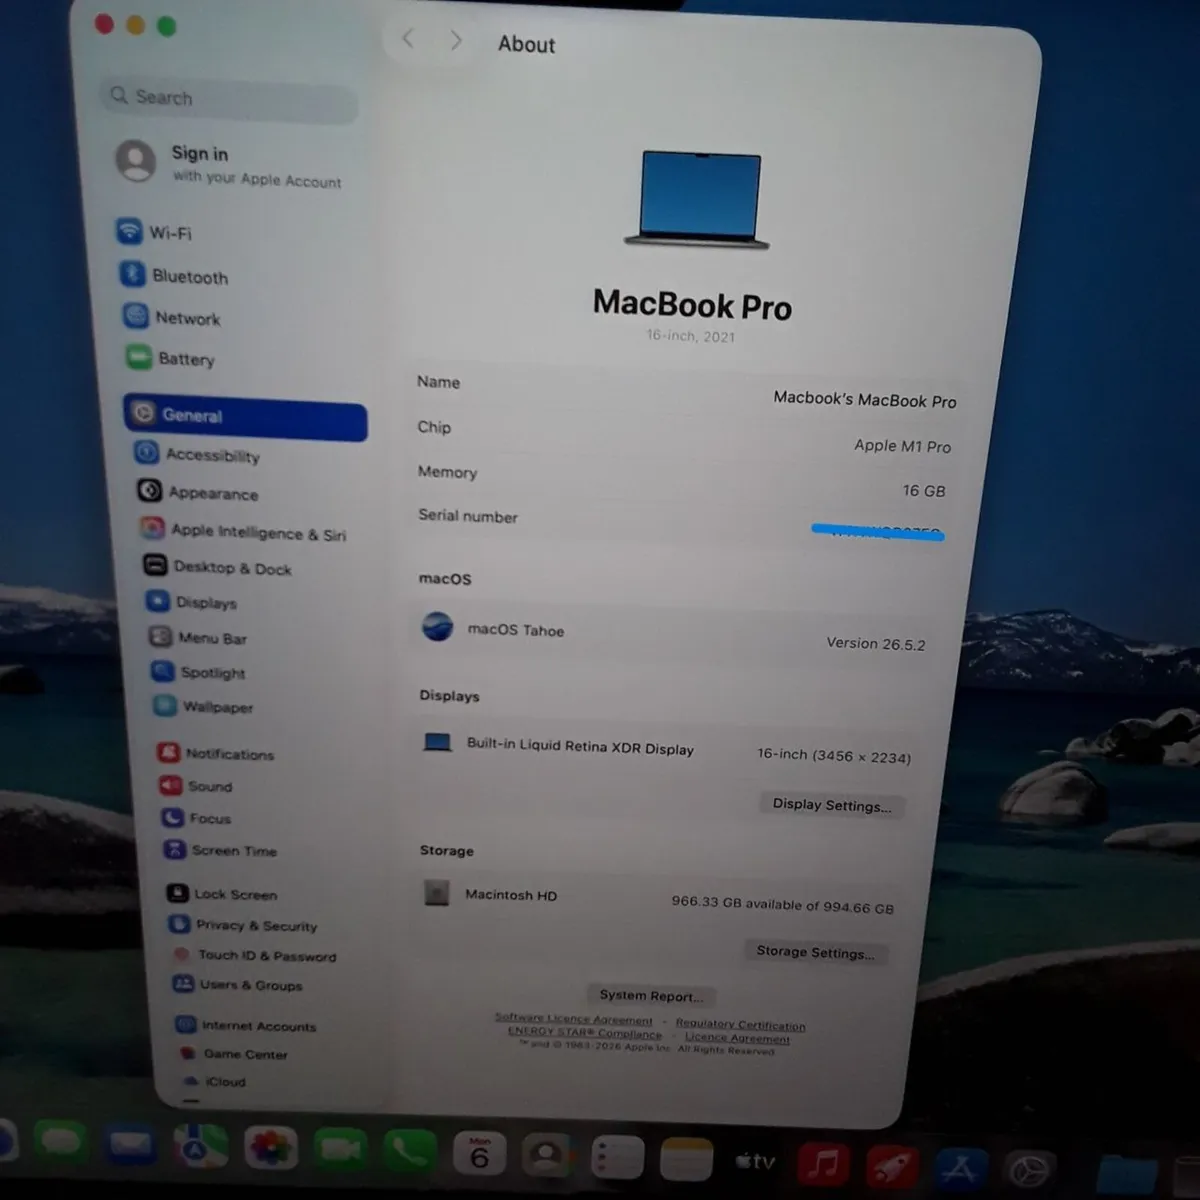Open Users & Groups settings
This screenshot has height=1200, width=1200.
238,984
